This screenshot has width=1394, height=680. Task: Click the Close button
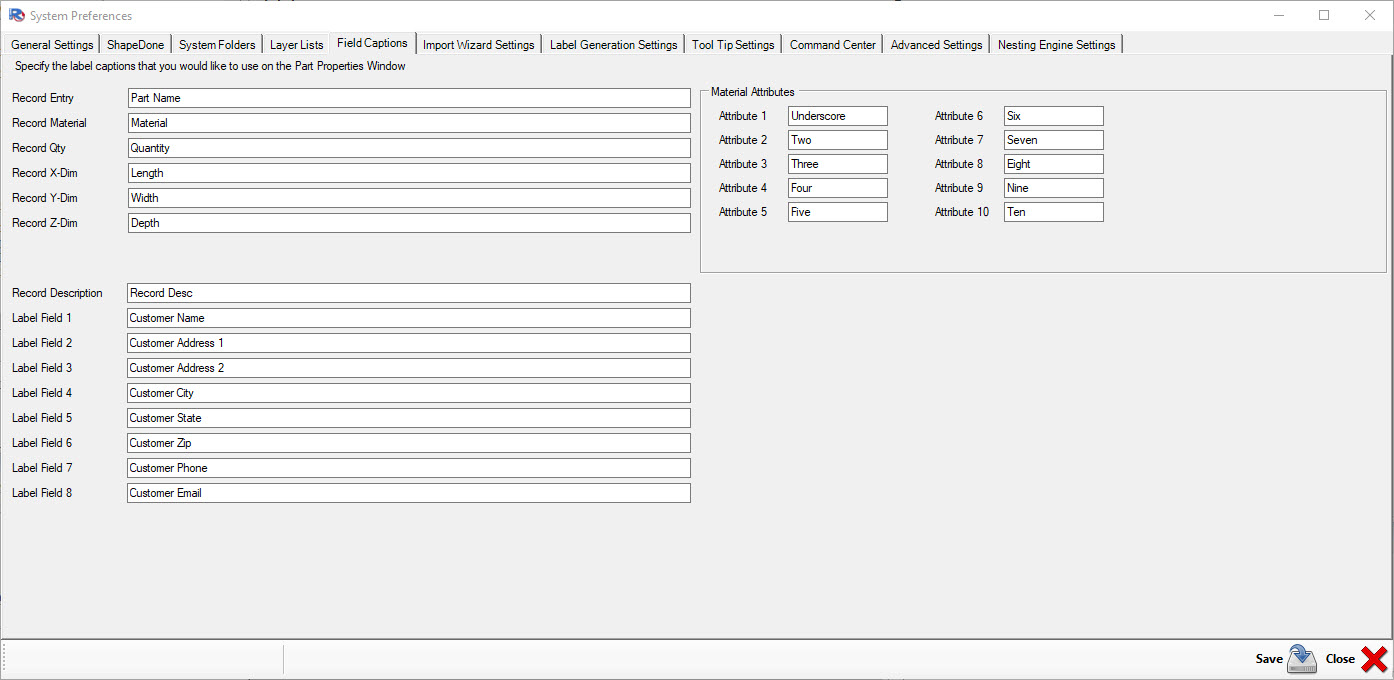pos(1340,659)
